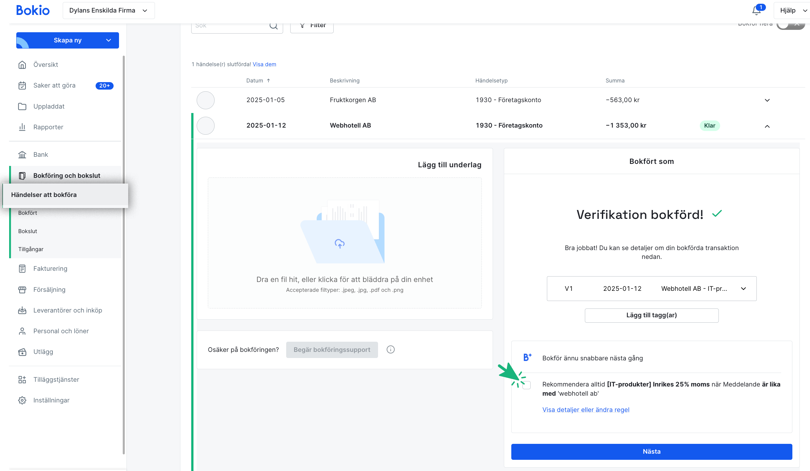Image resolution: width=810 pixels, height=471 pixels.
Task: Click the search magnifier icon
Action: pos(273,26)
